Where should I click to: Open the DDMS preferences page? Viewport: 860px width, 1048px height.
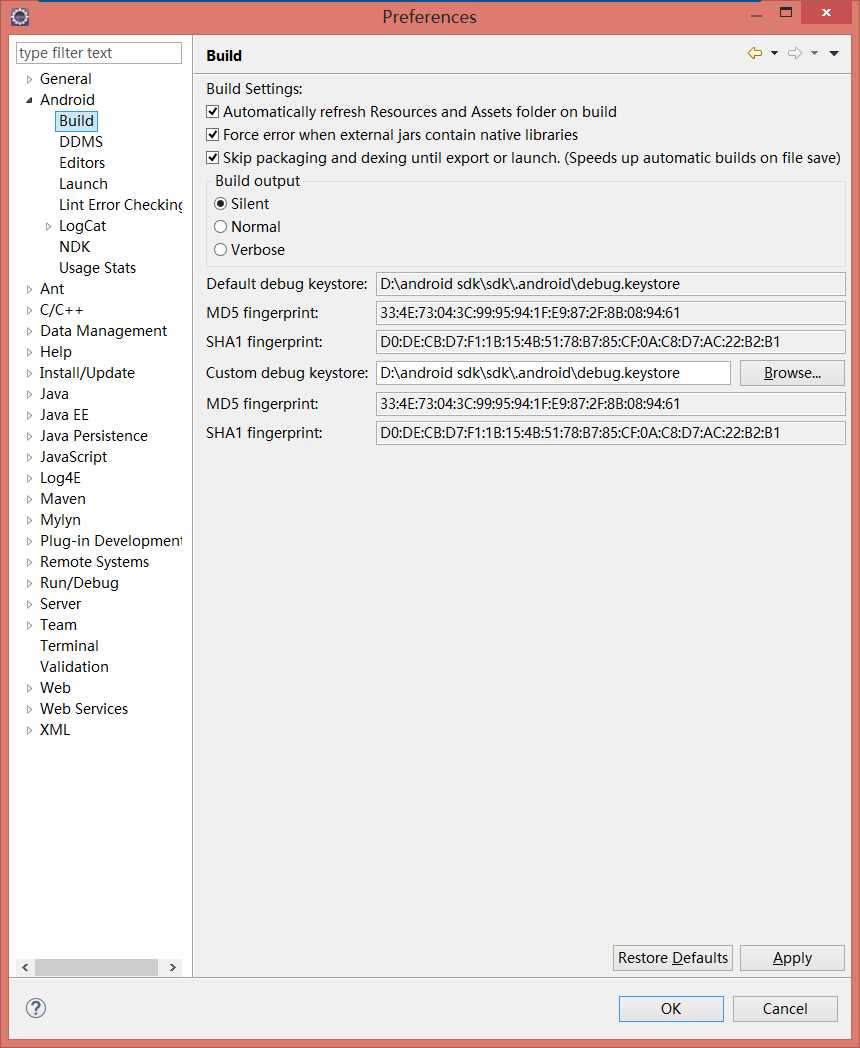[81, 142]
